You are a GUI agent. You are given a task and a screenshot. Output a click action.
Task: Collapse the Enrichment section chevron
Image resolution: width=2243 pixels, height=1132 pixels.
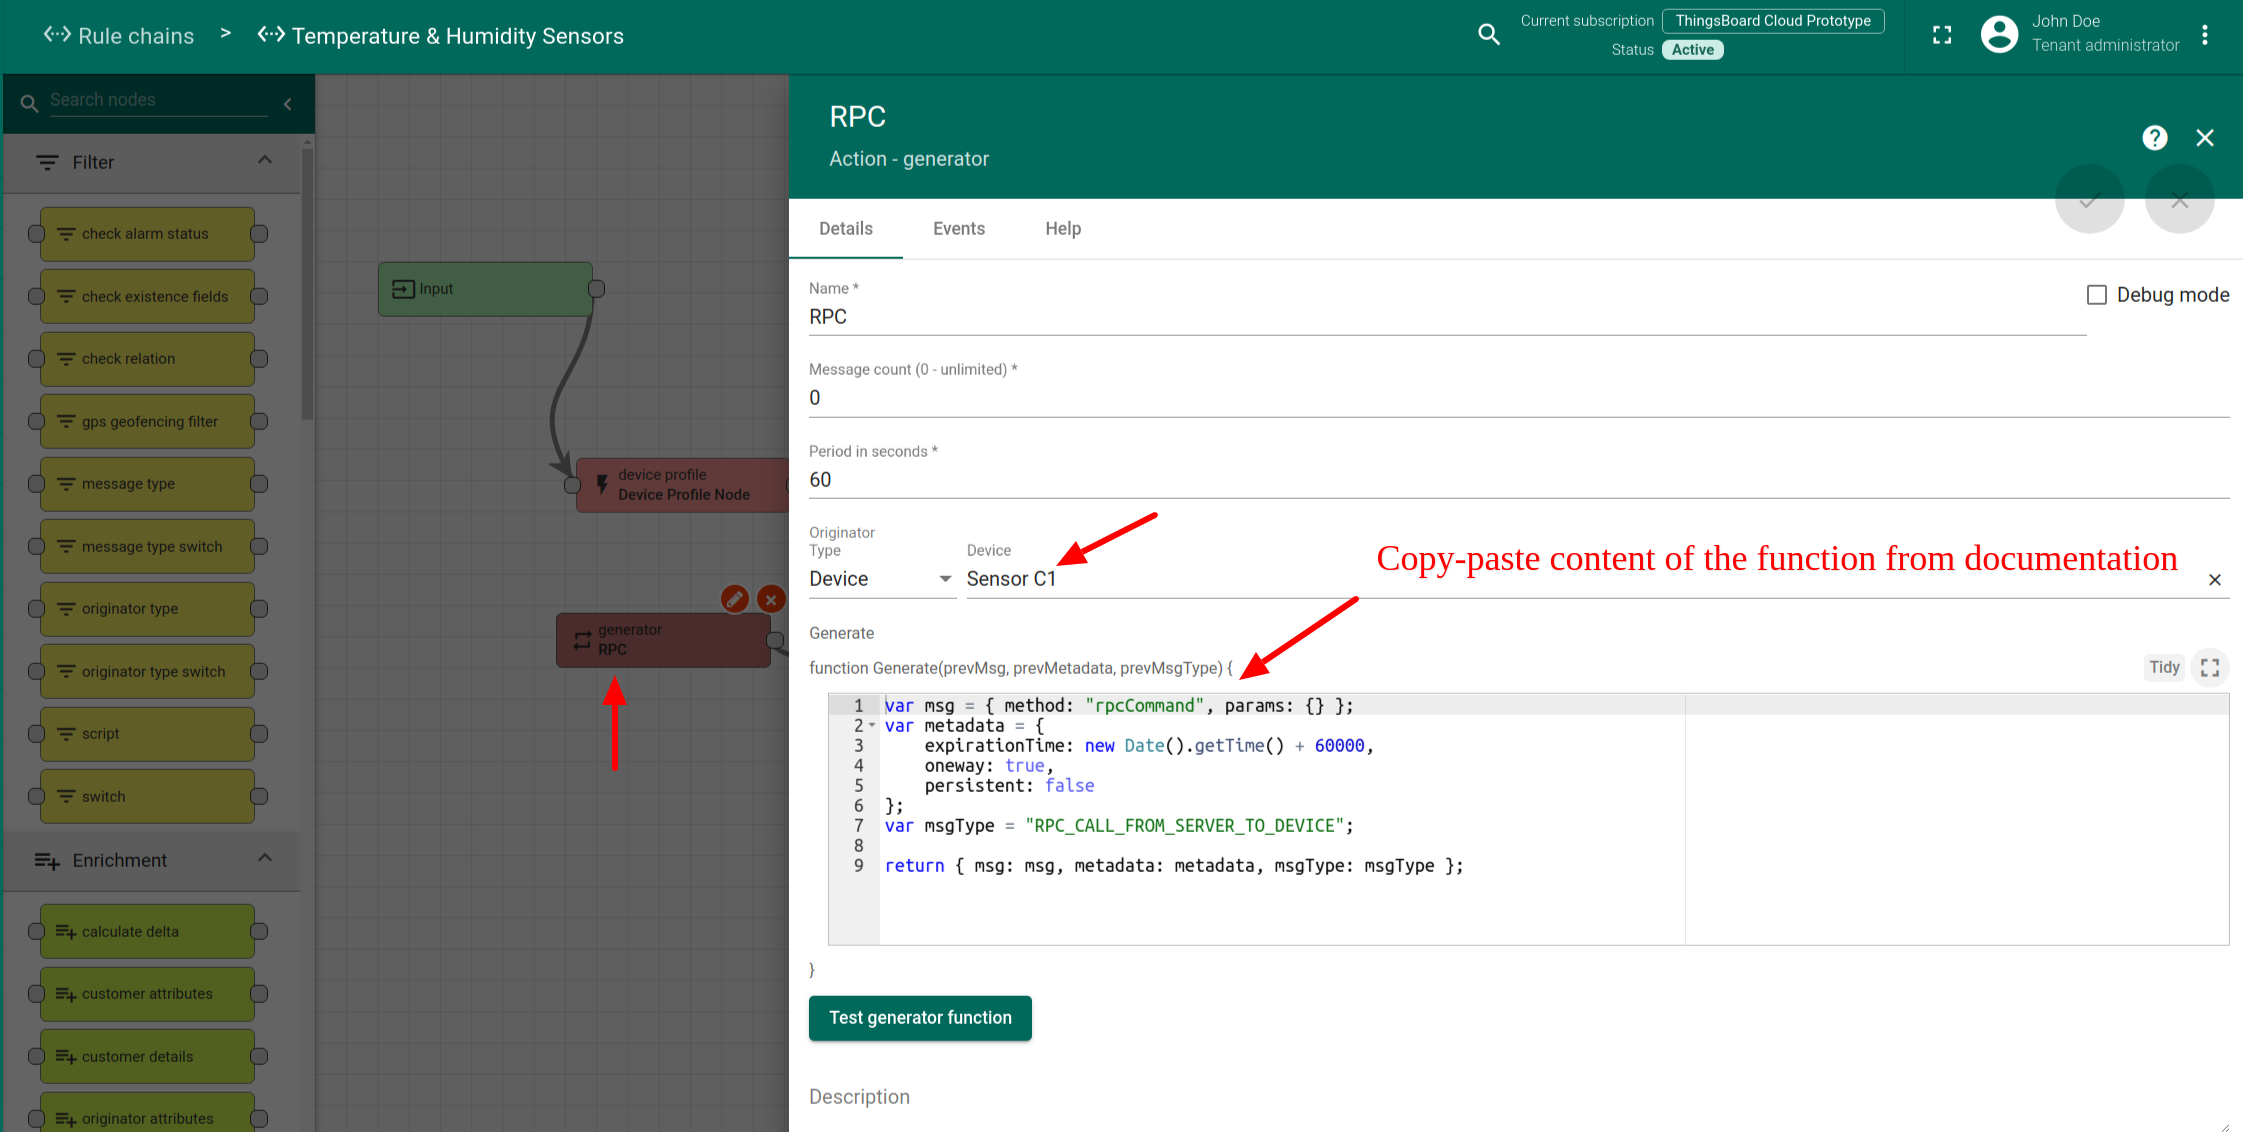click(x=265, y=858)
